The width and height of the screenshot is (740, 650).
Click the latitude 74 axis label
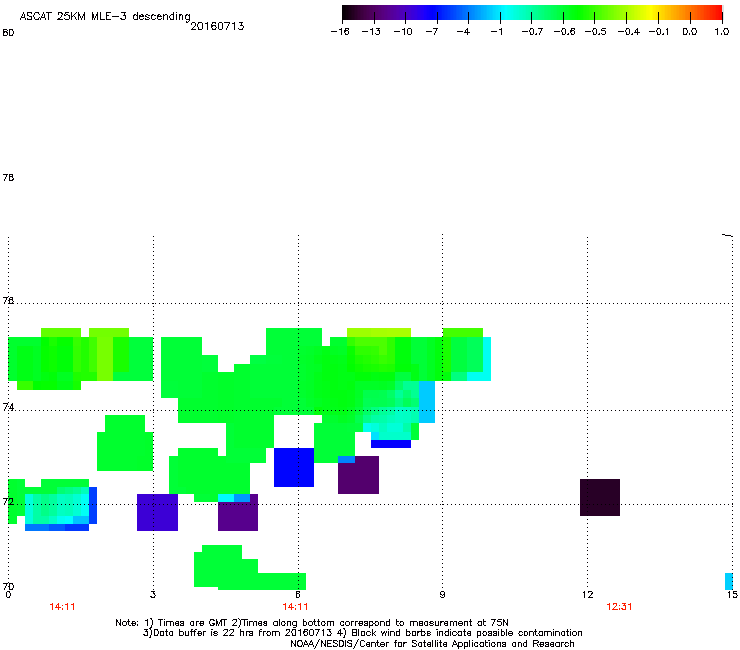tap(8, 407)
